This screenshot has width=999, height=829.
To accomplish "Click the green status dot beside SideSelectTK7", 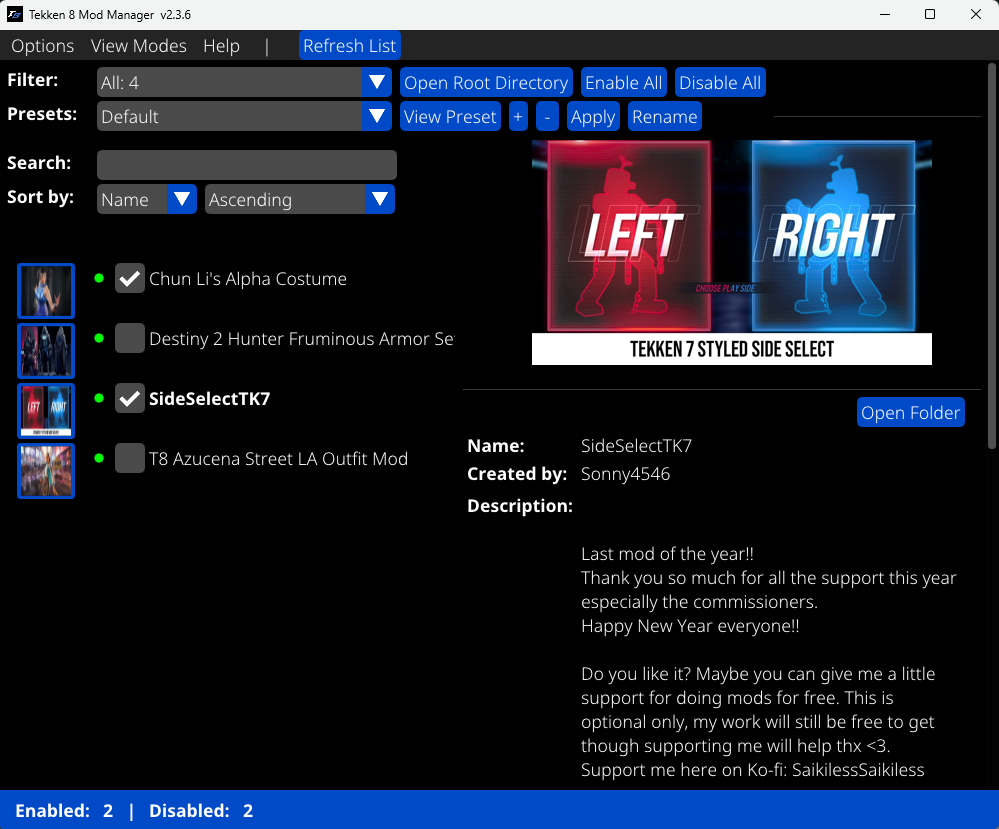I will pos(99,399).
